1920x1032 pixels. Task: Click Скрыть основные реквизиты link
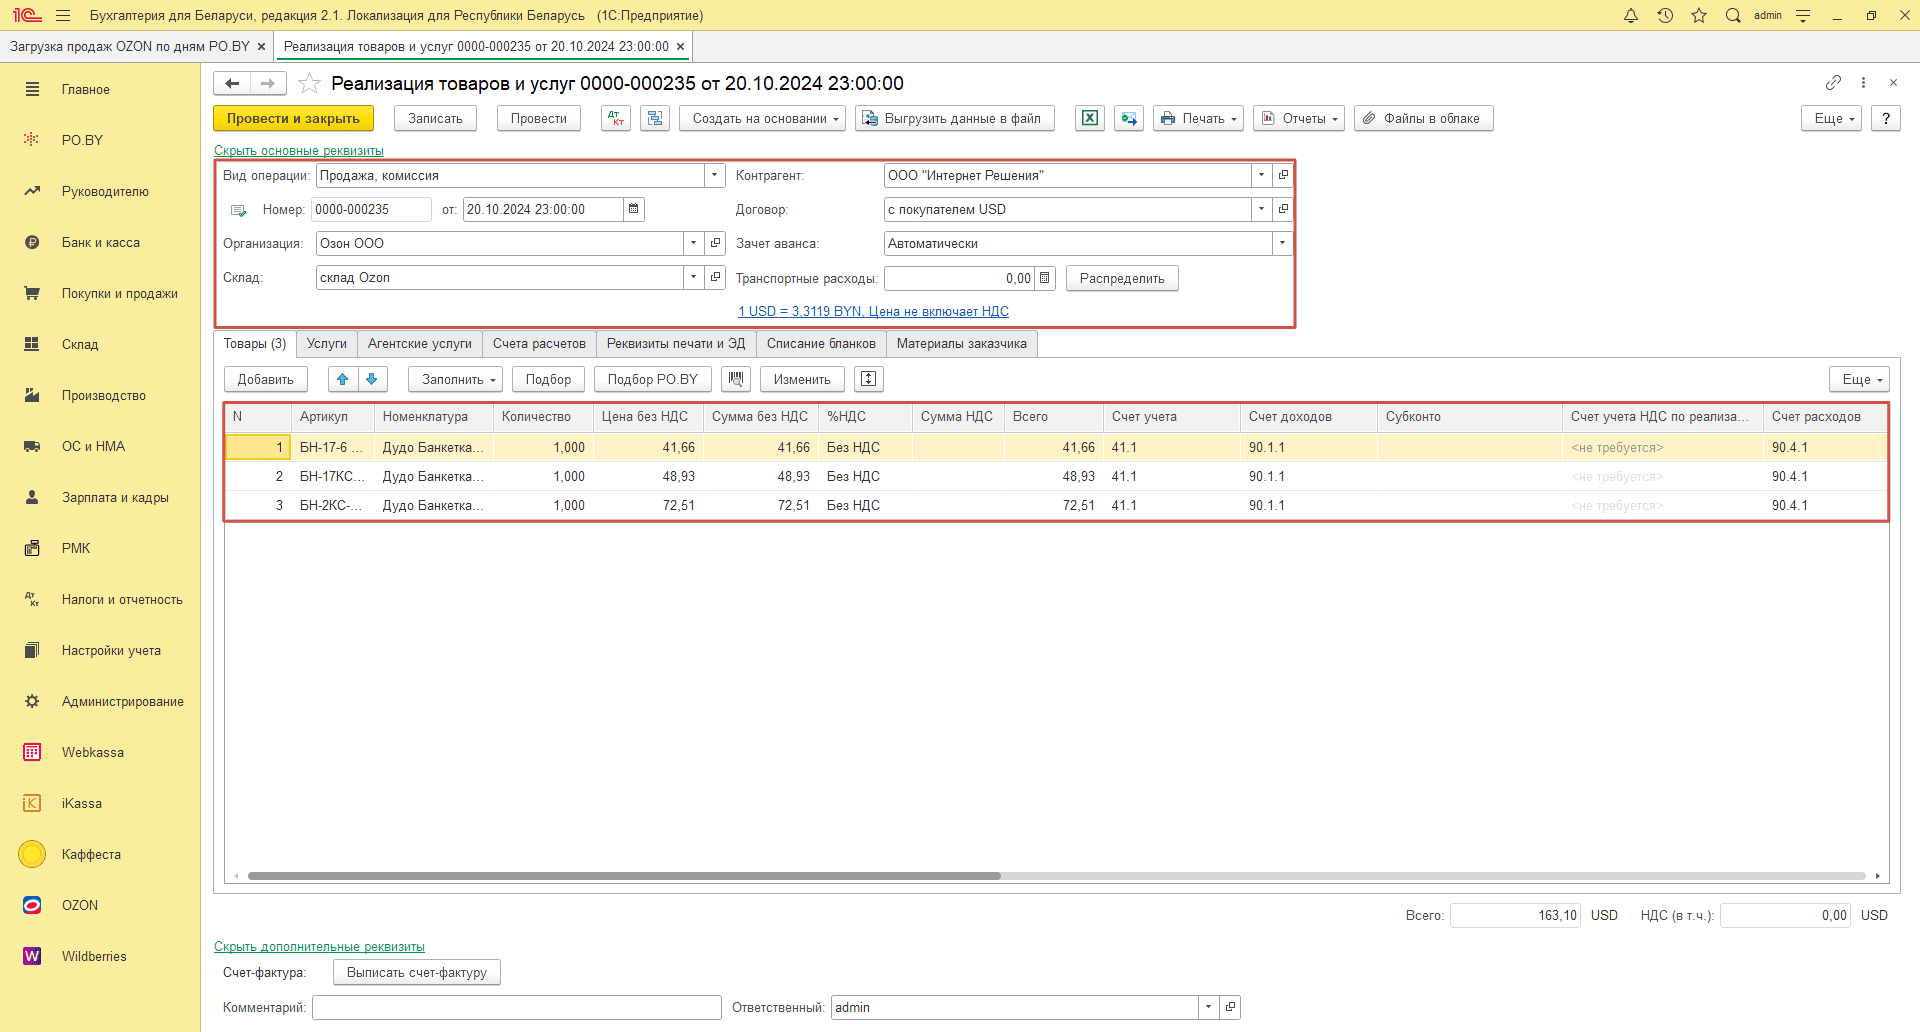point(299,151)
